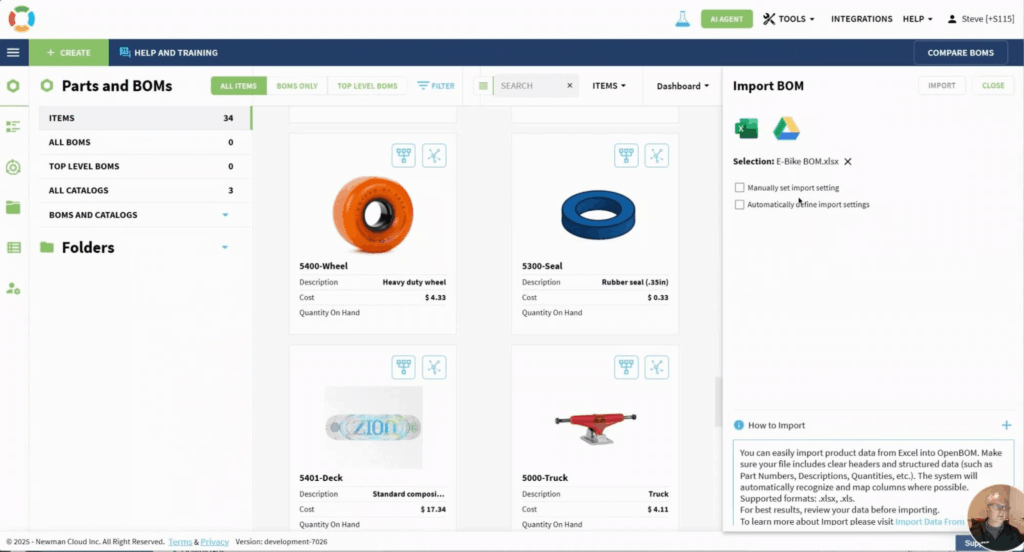The width and height of the screenshot is (1024, 552).
Task: Click the OpenBOM logo icon
Action: tap(22, 19)
